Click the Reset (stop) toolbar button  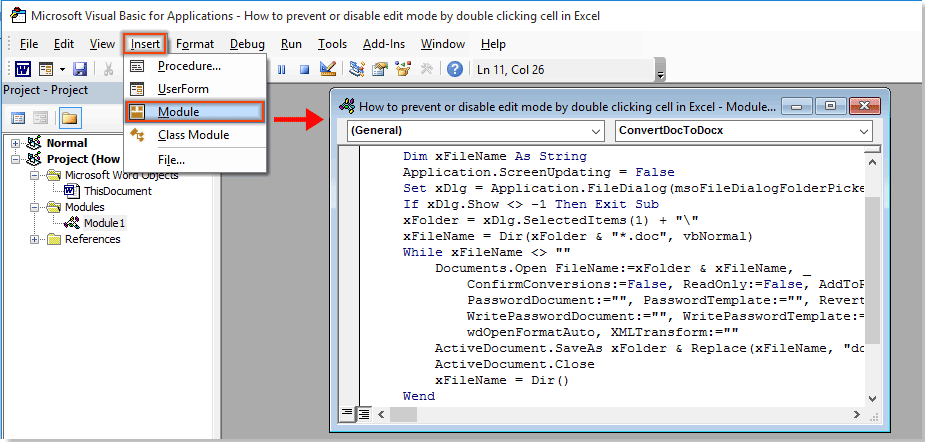click(x=303, y=69)
